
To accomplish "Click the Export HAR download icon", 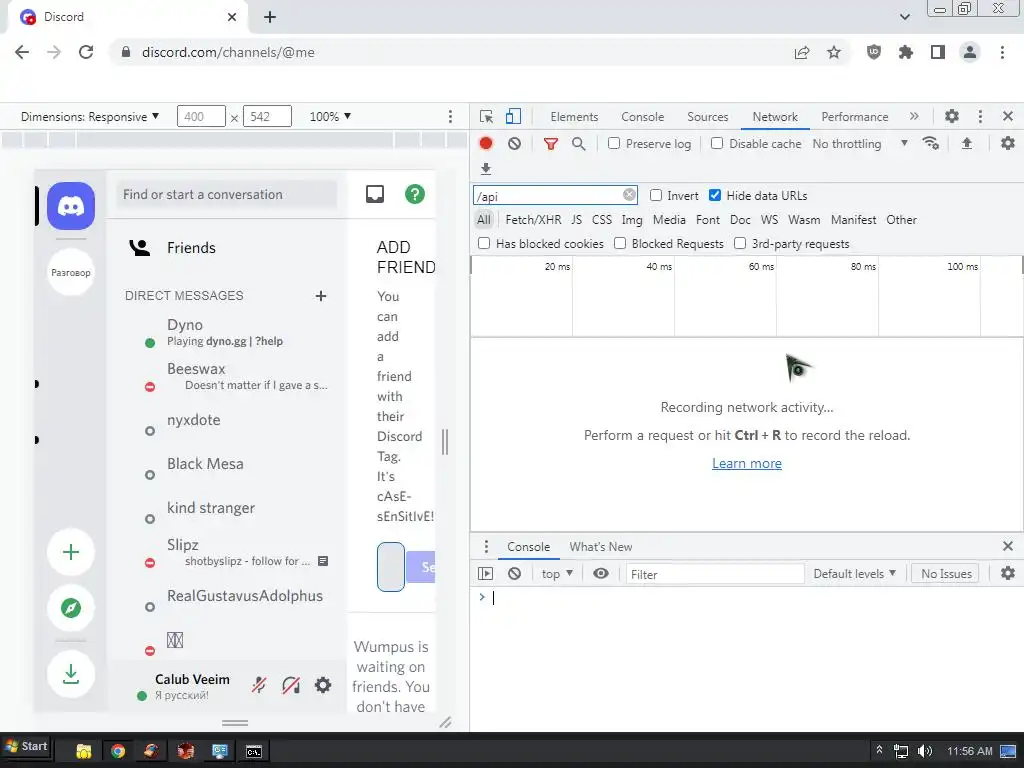I will pyautogui.click(x=486, y=169).
